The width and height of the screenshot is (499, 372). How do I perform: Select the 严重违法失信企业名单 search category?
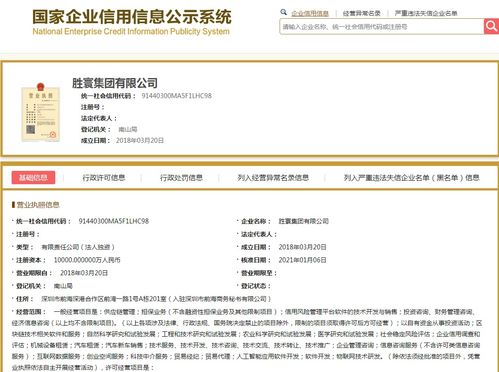point(426,13)
